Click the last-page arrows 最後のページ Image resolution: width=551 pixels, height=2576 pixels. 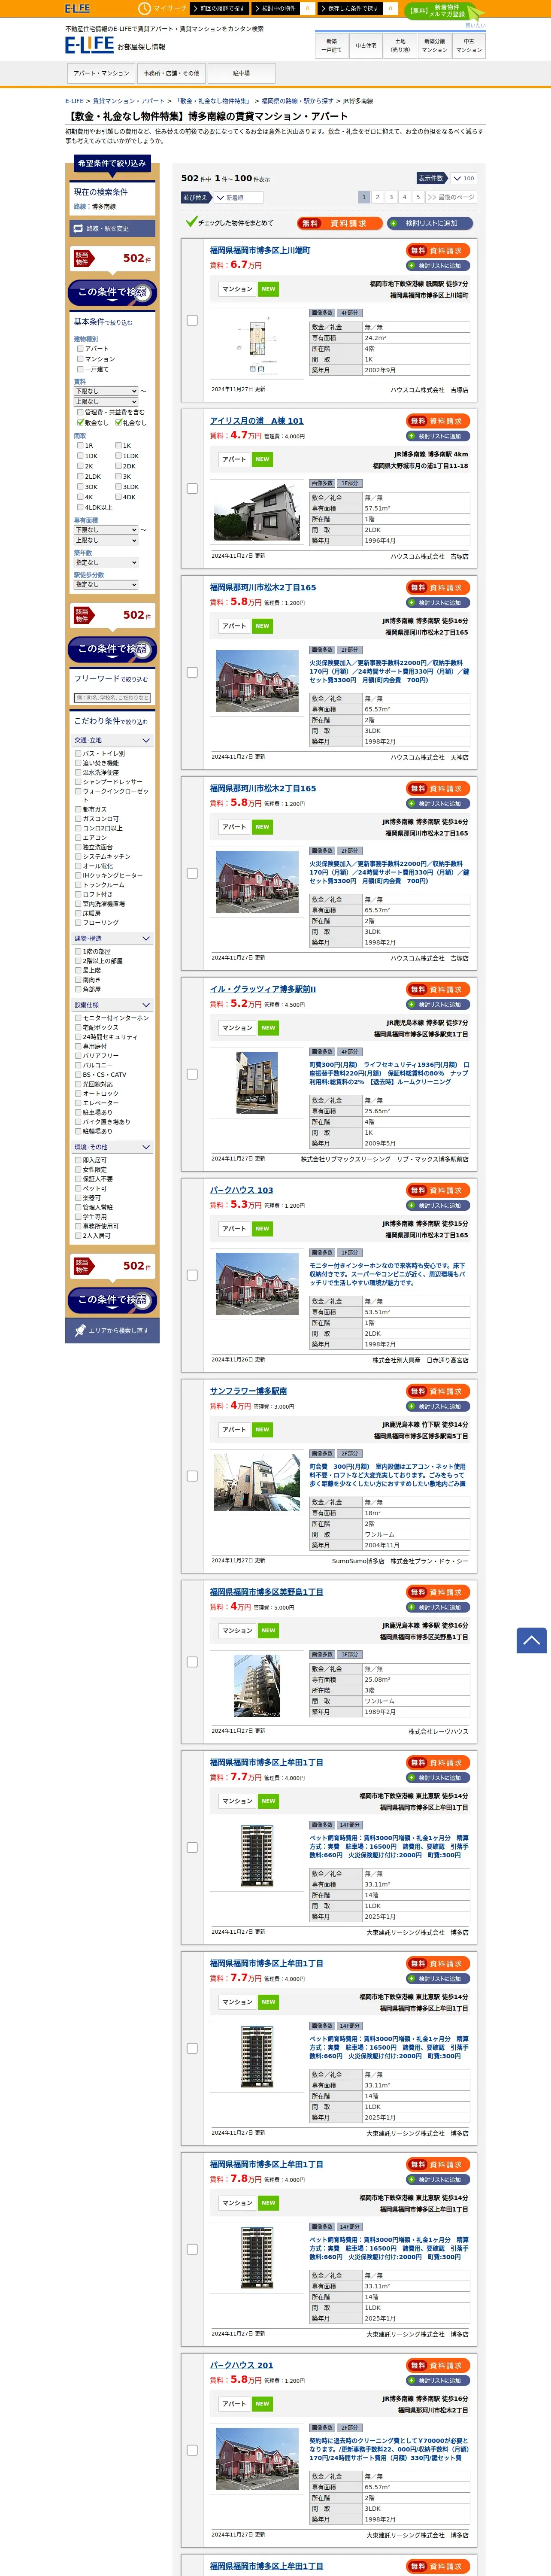(451, 197)
